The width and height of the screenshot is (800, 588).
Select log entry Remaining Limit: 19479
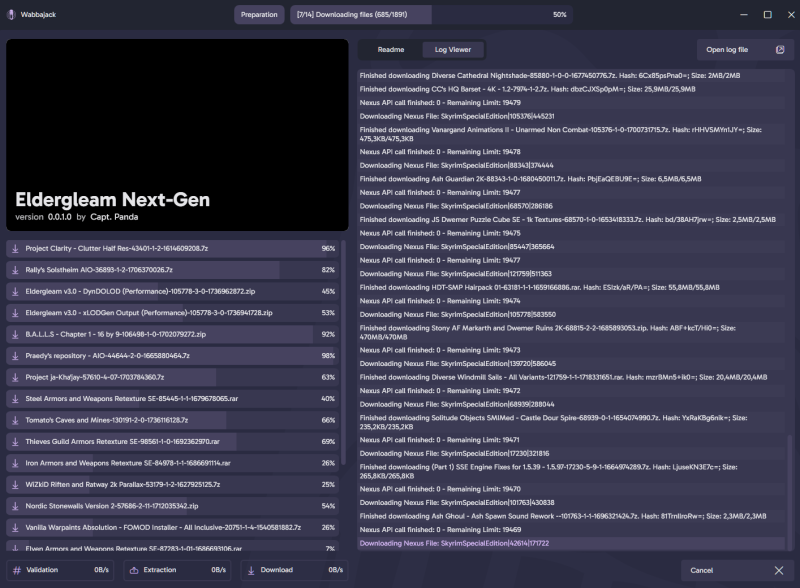[x=571, y=103]
